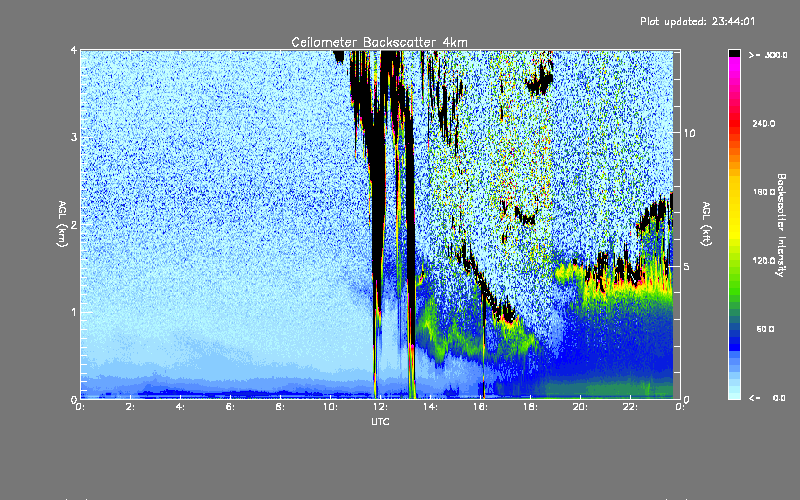Click the '10:' tick on UTC axis
Viewport: 800px width, 500px height.
(331, 407)
